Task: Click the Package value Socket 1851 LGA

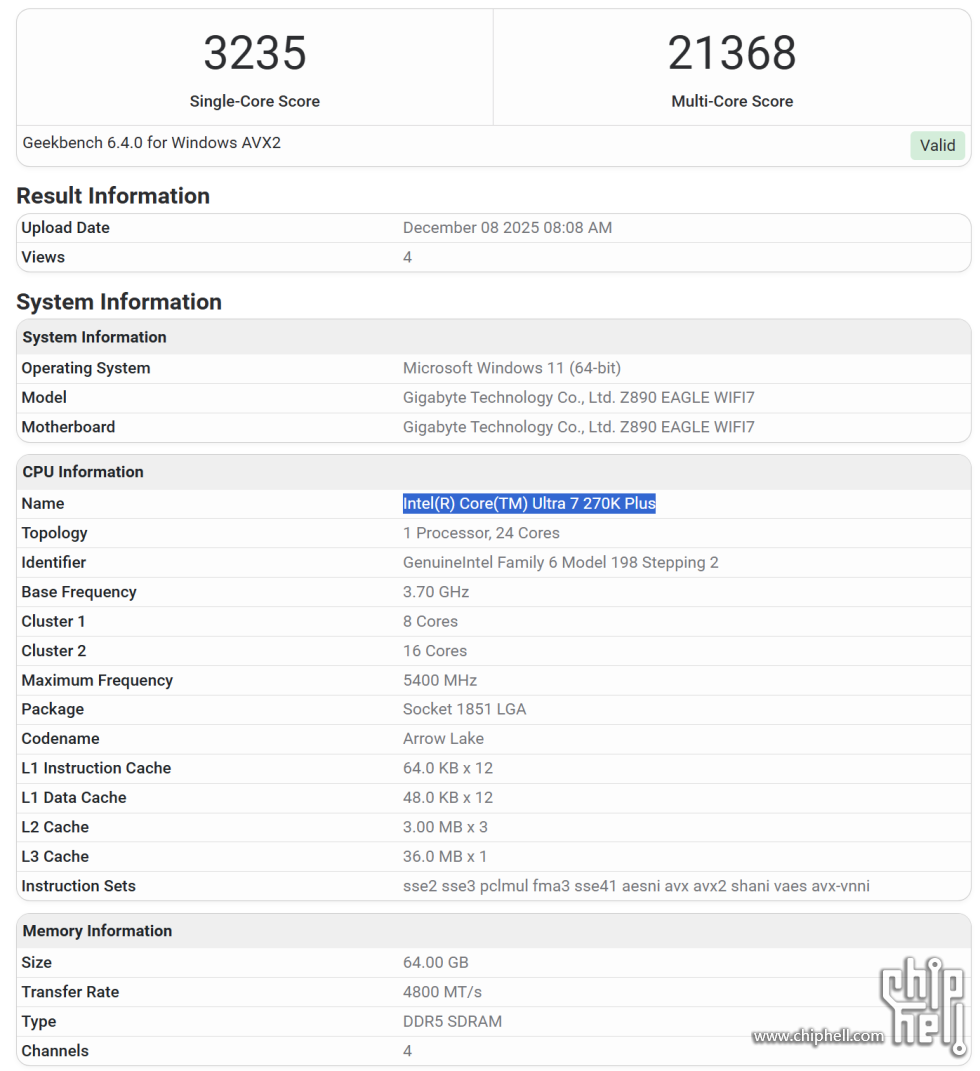Action: 464,709
